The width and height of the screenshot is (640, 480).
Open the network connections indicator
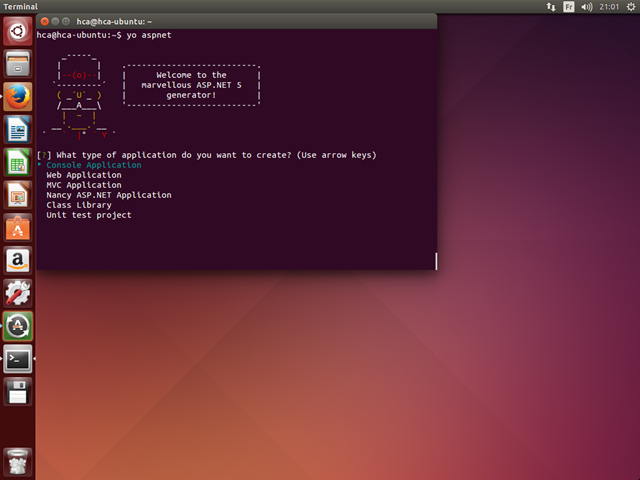(x=551, y=7)
